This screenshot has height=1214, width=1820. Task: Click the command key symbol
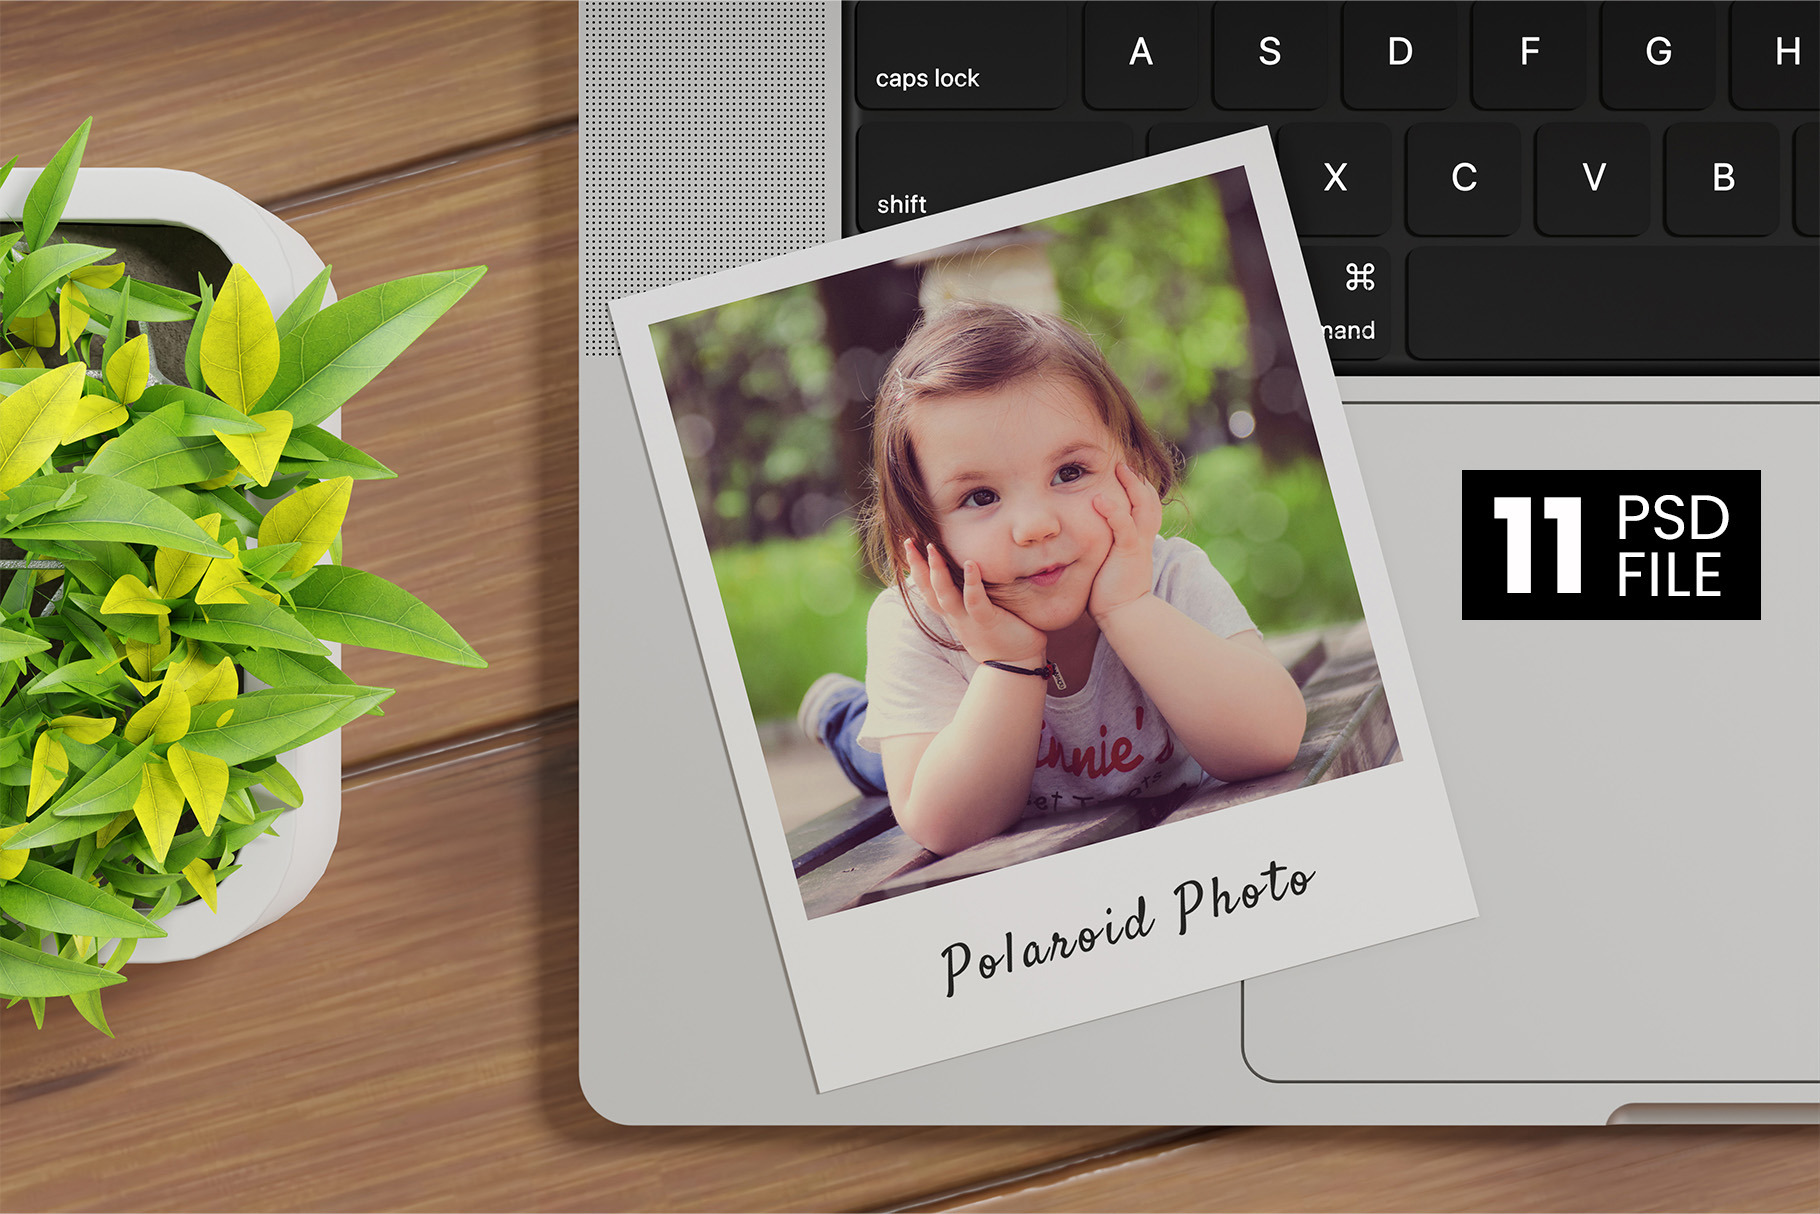[1359, 278]
